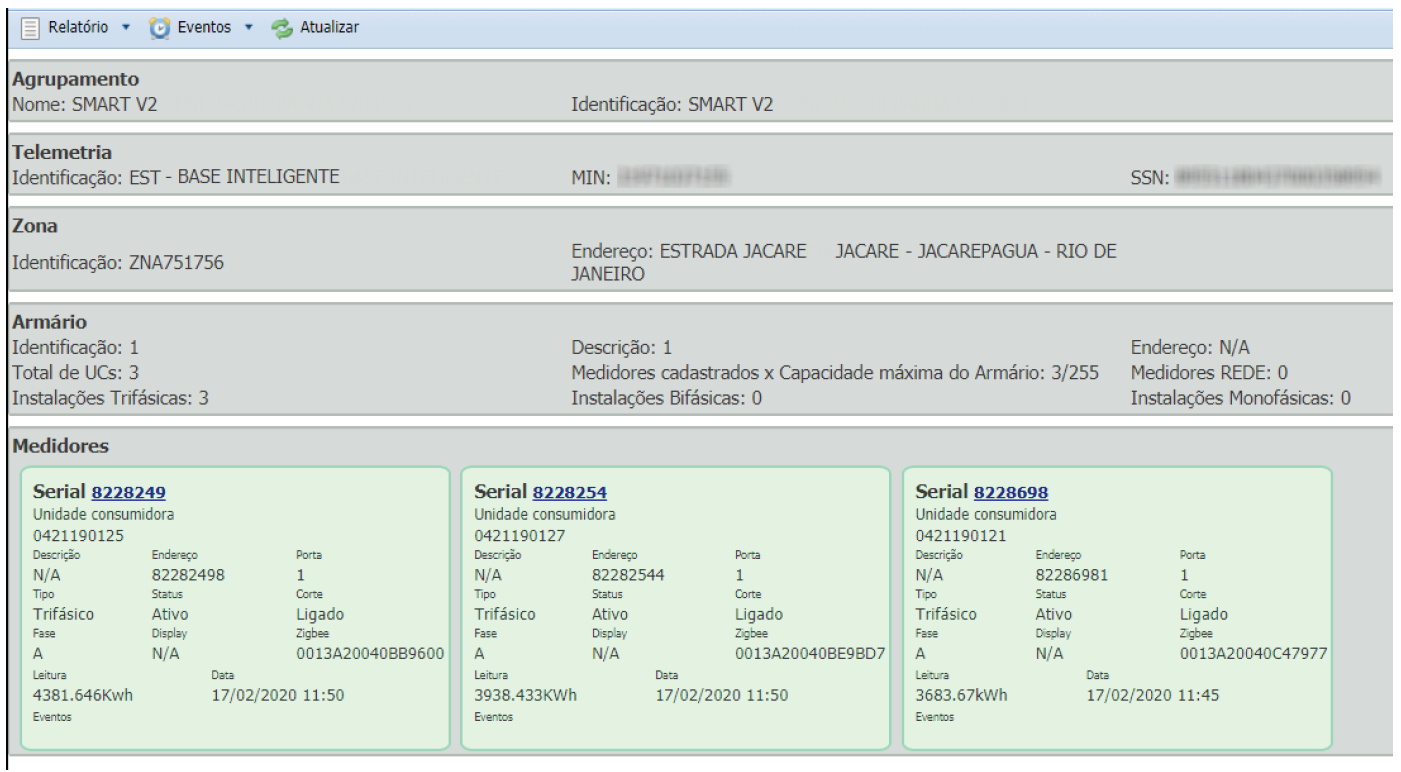Expand the Eventos dropdown arrow
The width and height of the screenshot is (1401, 772).
click(x=248, y=28)
